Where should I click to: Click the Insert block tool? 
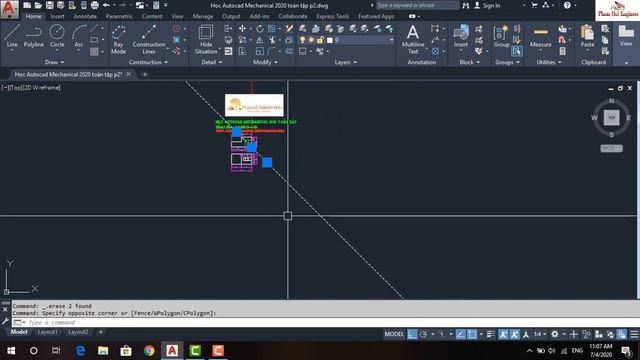tap(461, 36)
